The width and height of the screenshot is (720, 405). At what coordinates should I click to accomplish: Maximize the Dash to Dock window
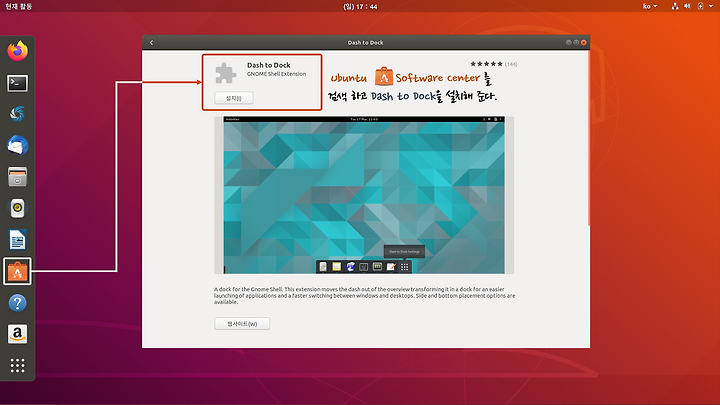tap(576, 42)
